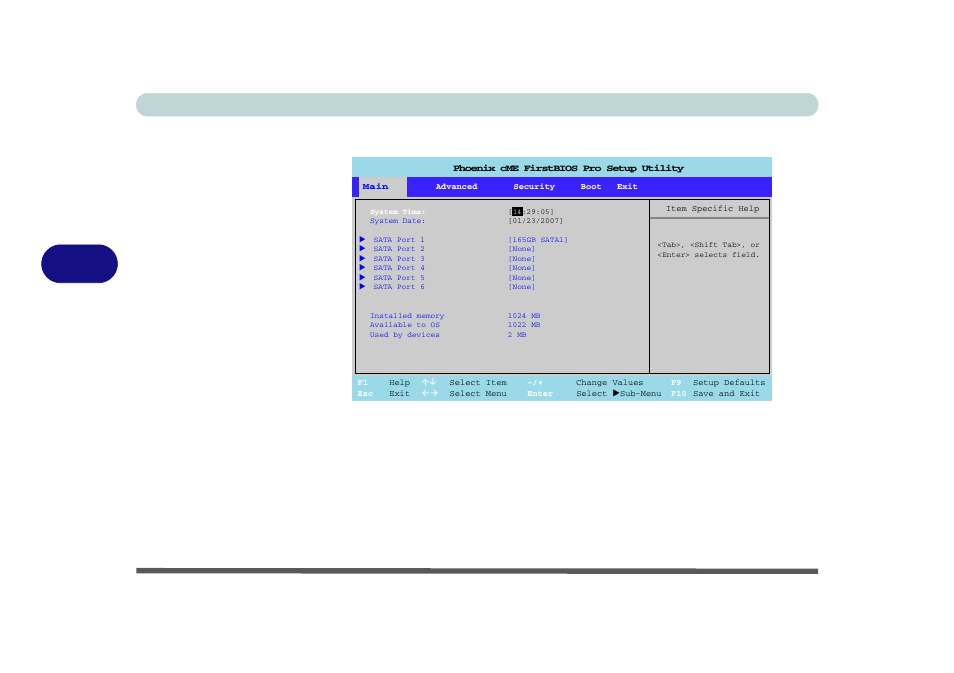Image resolution: width=954 pixels, height=673 pixels.
Task: Click the Phoenix cME FirstBIOS Pro title
Action: point(568,168)
